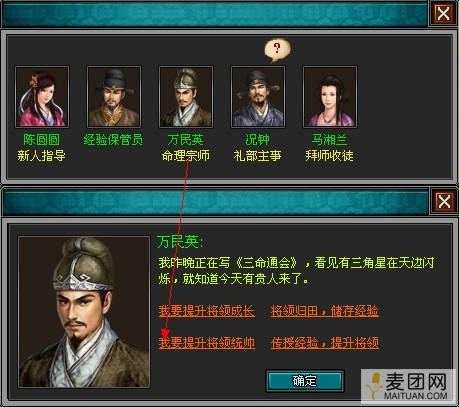Screen dimensions: 459x407
Task: Click the question mark quest bubble
Action: click(277, 50)
